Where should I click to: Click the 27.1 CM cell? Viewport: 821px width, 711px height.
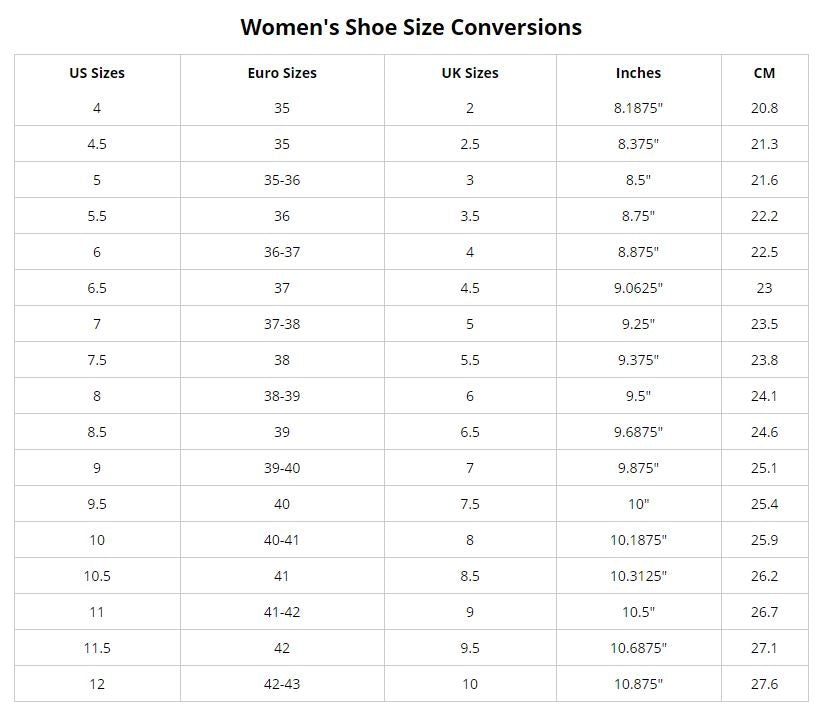tap(764, 648)
